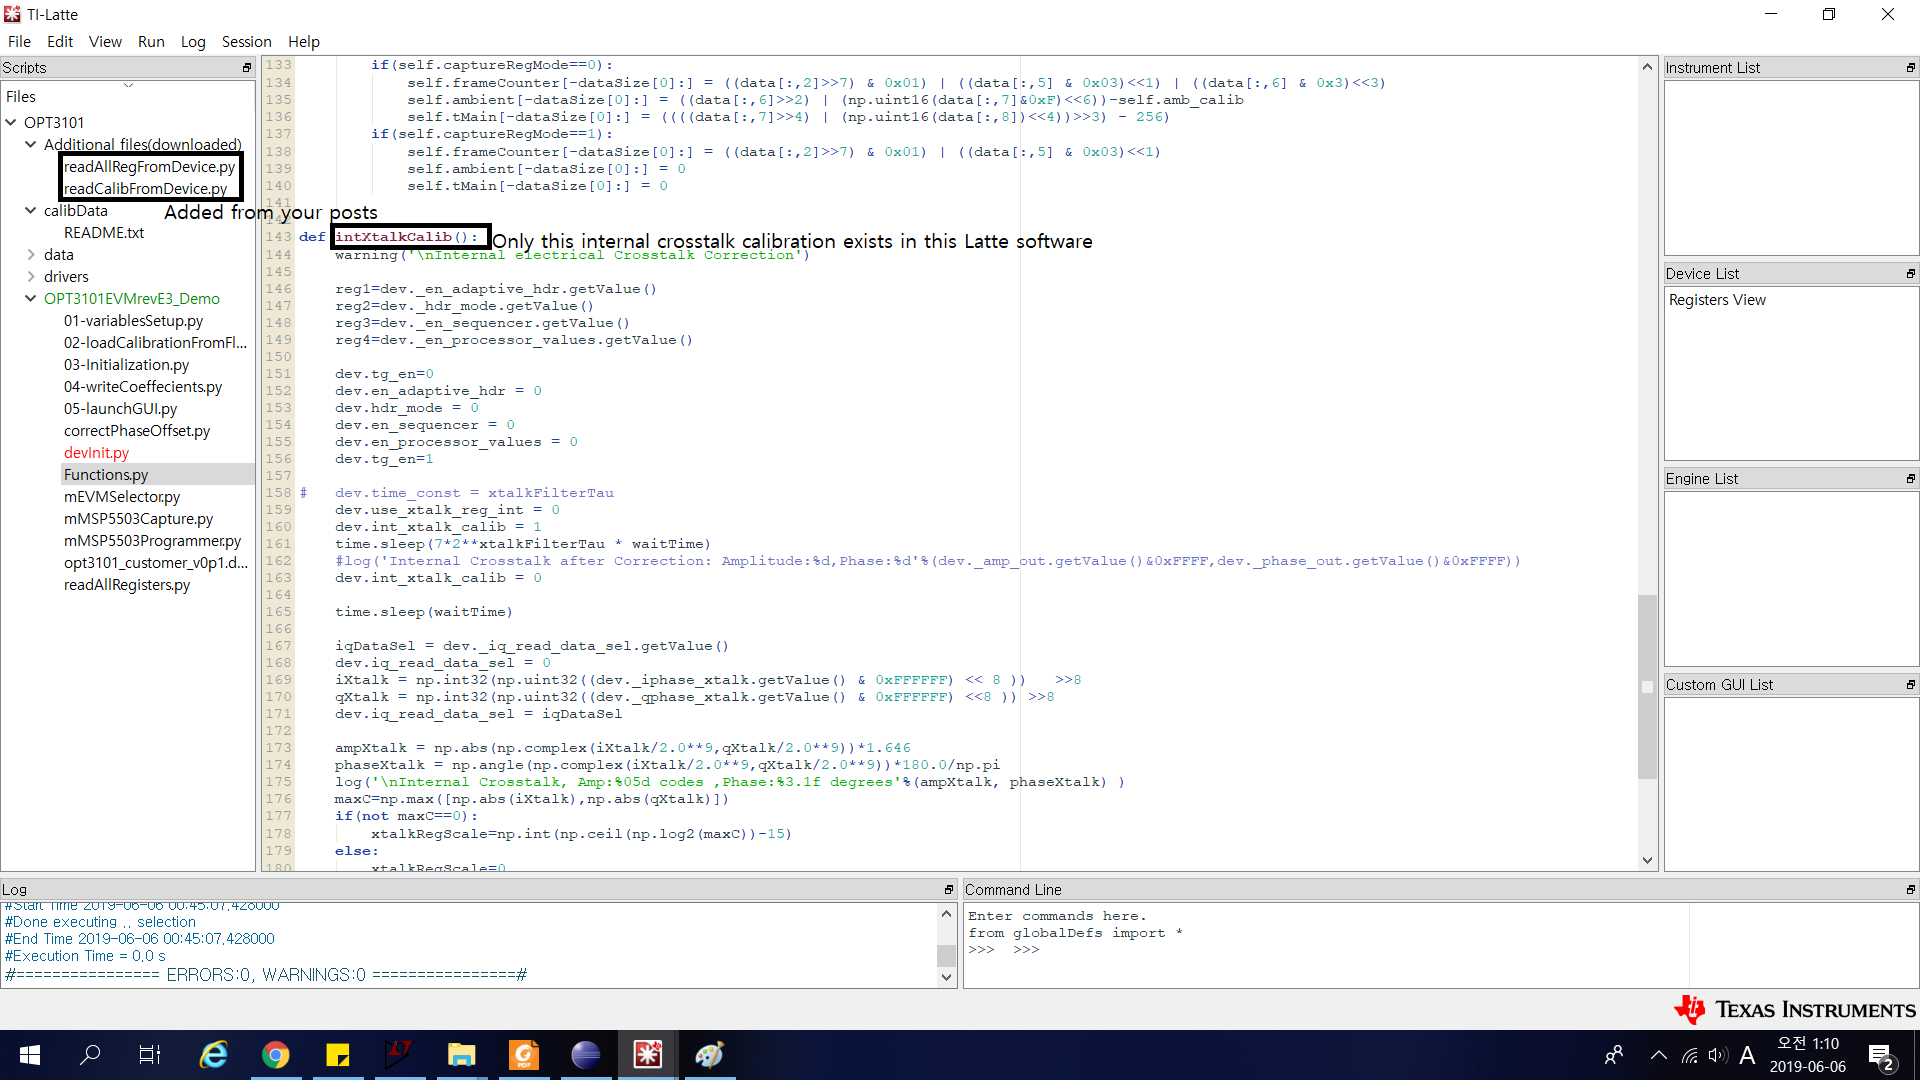Select readAllRegFromDevice.py file

tap(149, 167)
